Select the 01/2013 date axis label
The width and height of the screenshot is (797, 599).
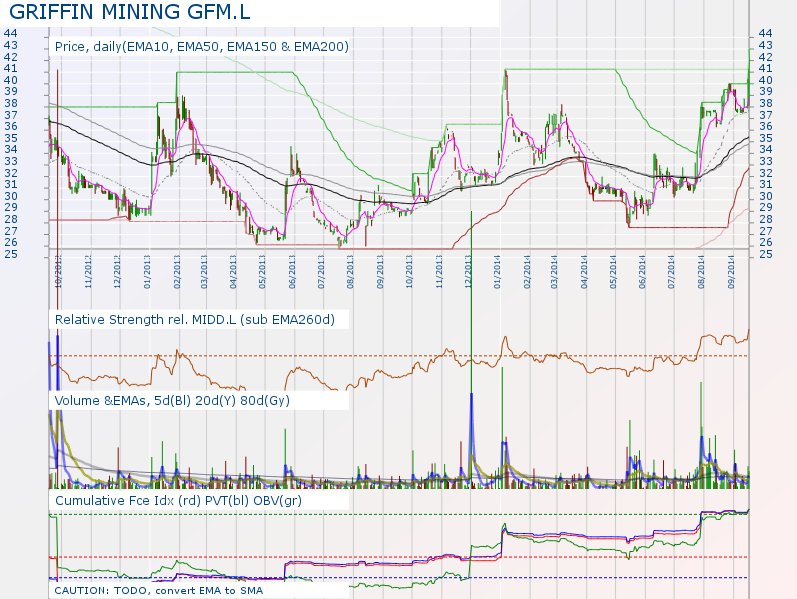pyautogui.click(x=147, y=272)
